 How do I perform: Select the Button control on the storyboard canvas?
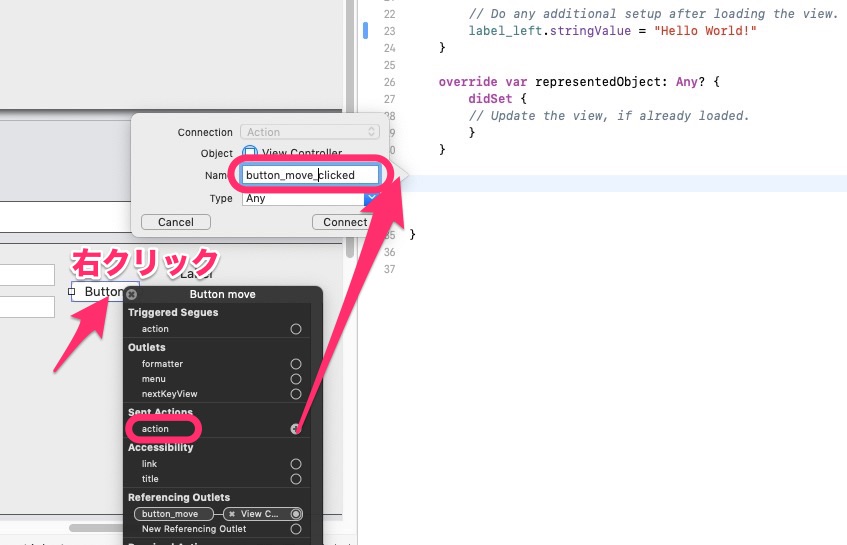[x=103, y=292]
